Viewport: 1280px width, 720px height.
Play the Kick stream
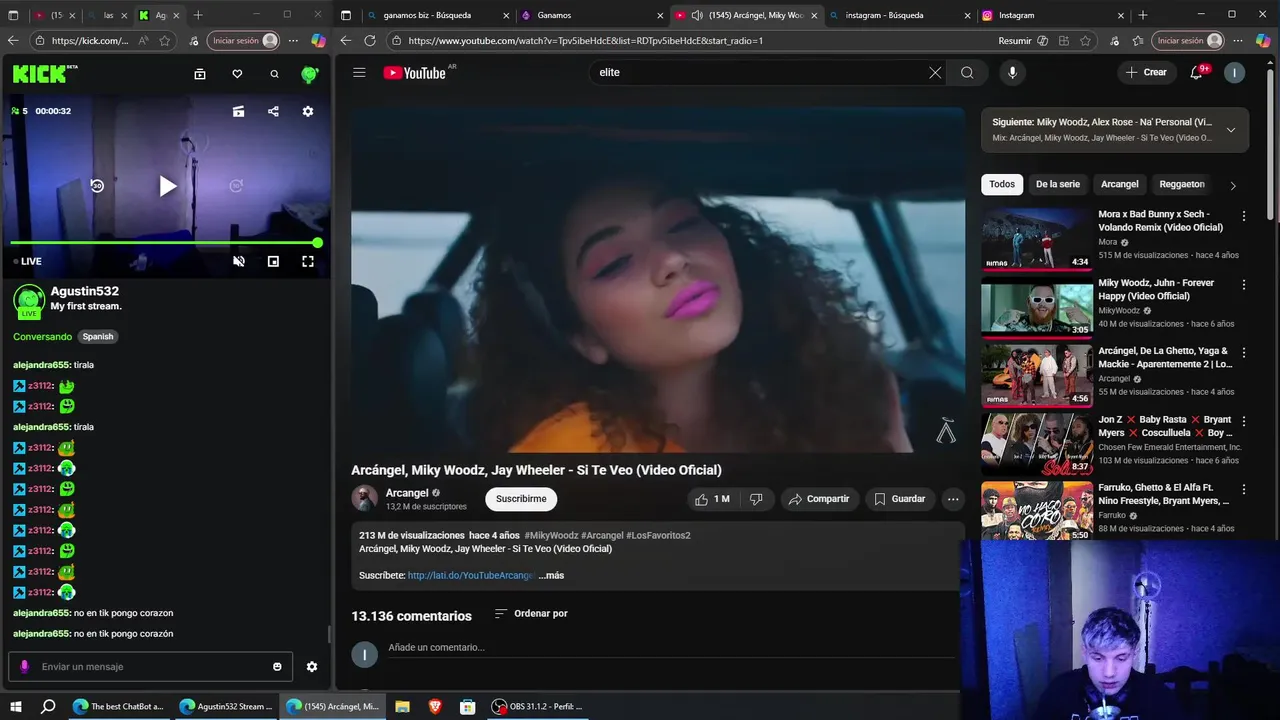pyautogui.click(x=167, y=186)
